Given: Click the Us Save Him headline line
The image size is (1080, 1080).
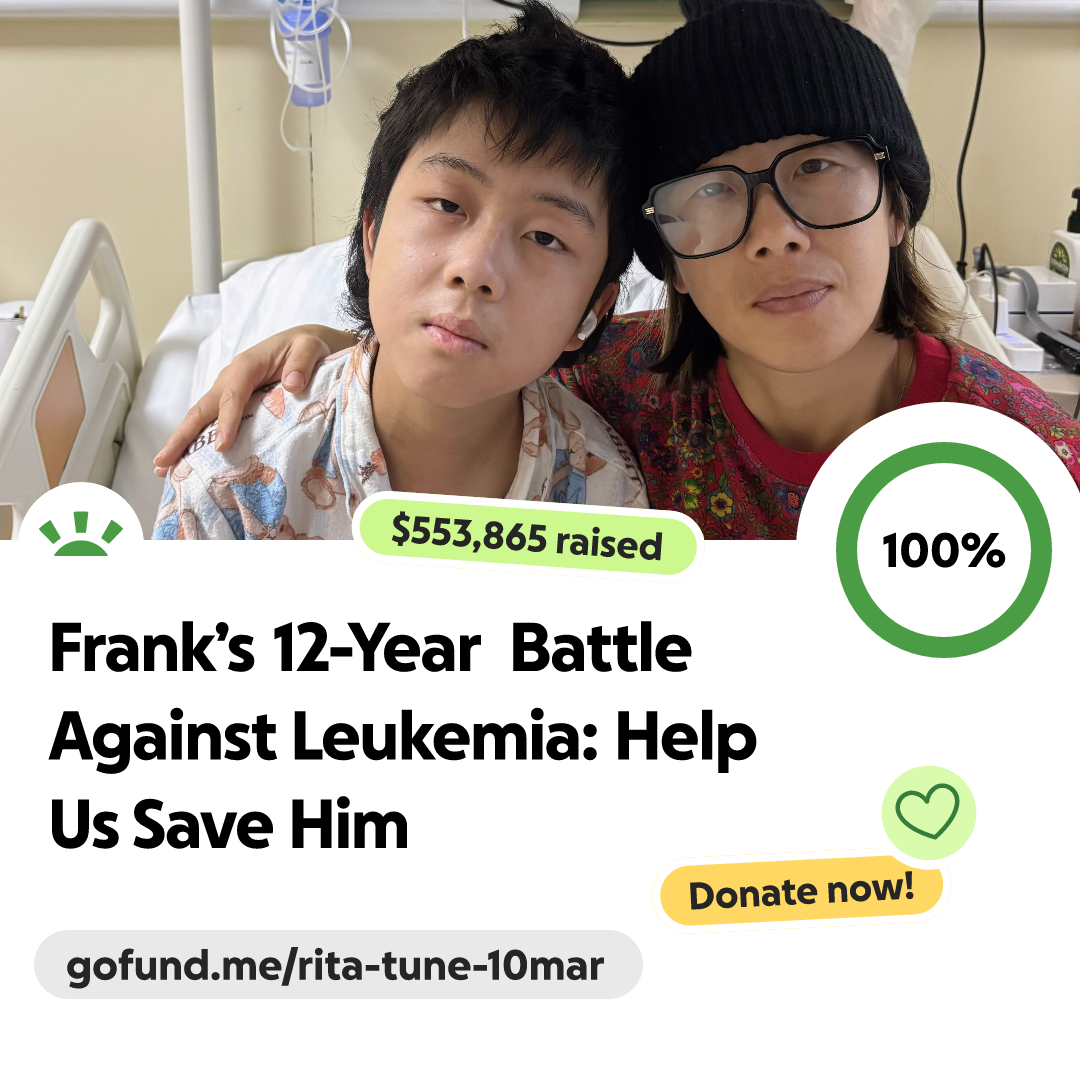Looking at the screenshot, I should (x=229, y=824).
